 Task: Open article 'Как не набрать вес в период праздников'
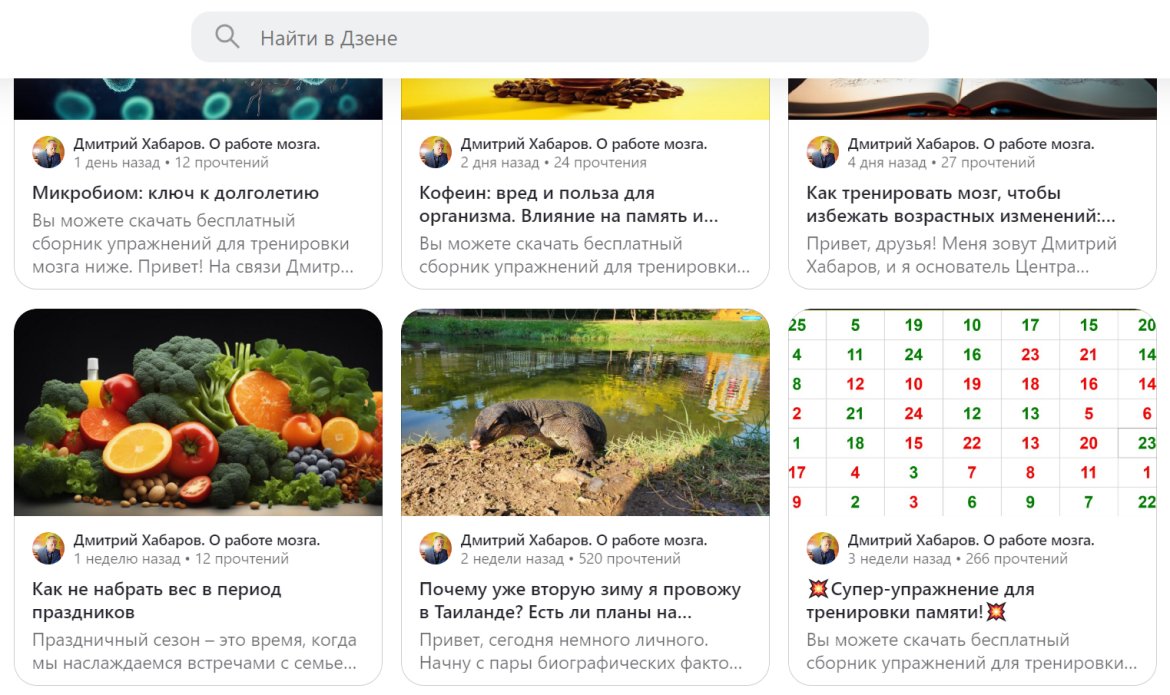point(157,601)
